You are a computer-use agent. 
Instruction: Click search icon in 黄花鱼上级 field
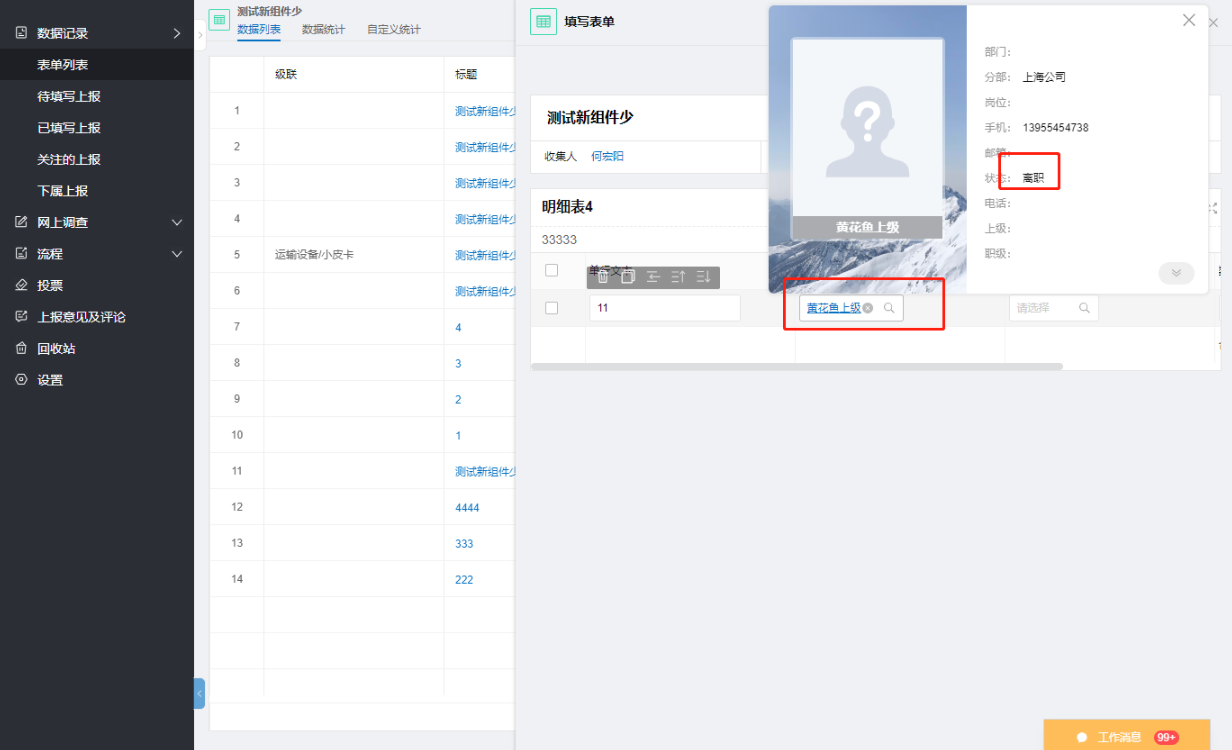[x=889, y=308]
